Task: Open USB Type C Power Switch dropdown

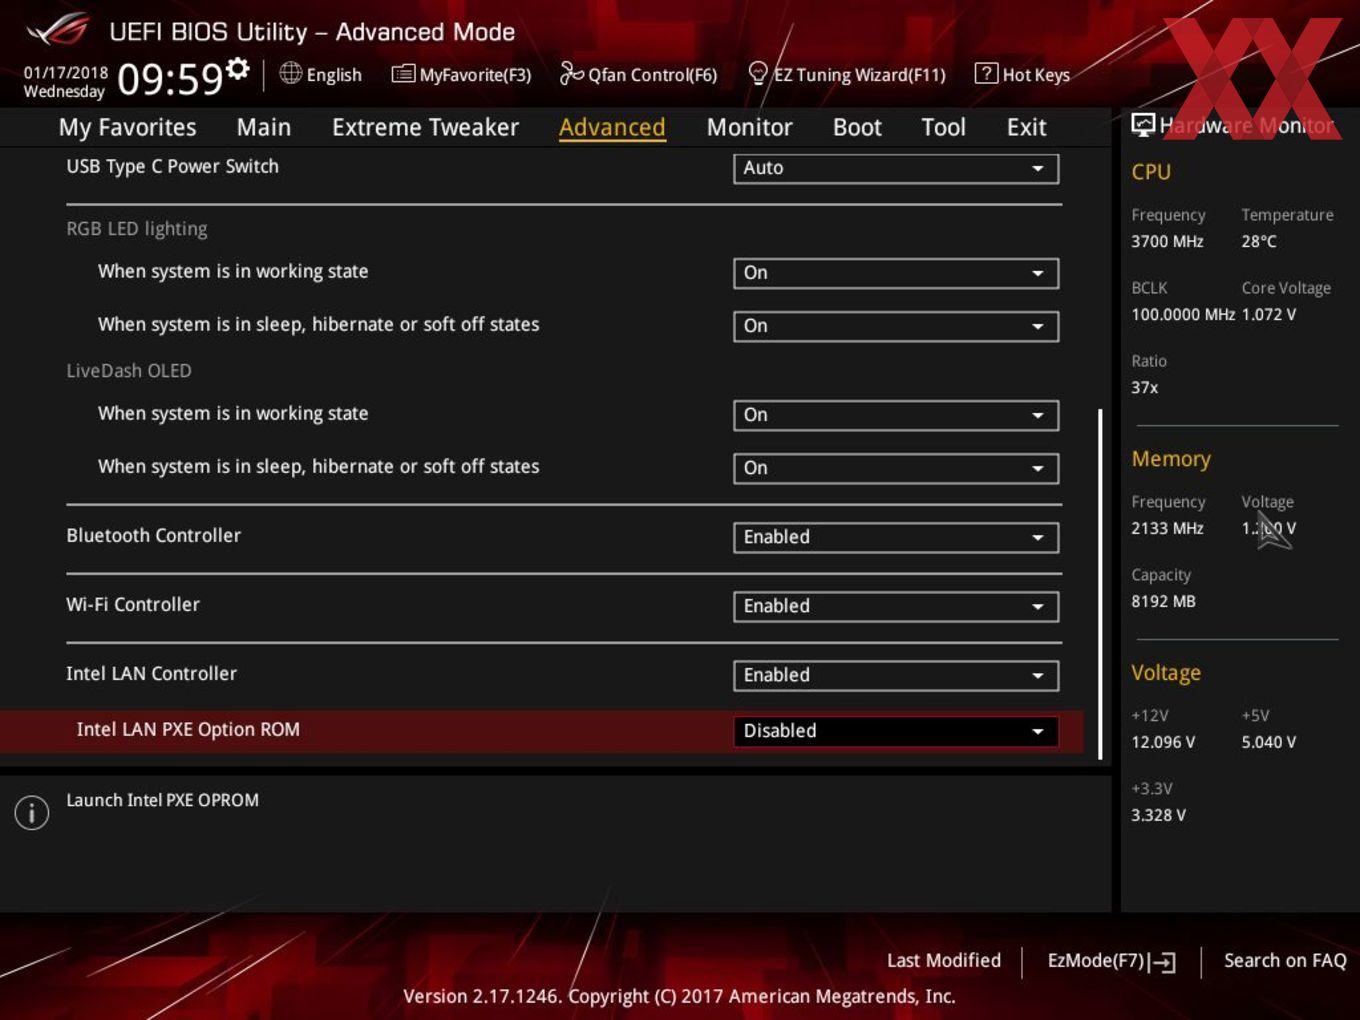Action: tap(896, 168)
